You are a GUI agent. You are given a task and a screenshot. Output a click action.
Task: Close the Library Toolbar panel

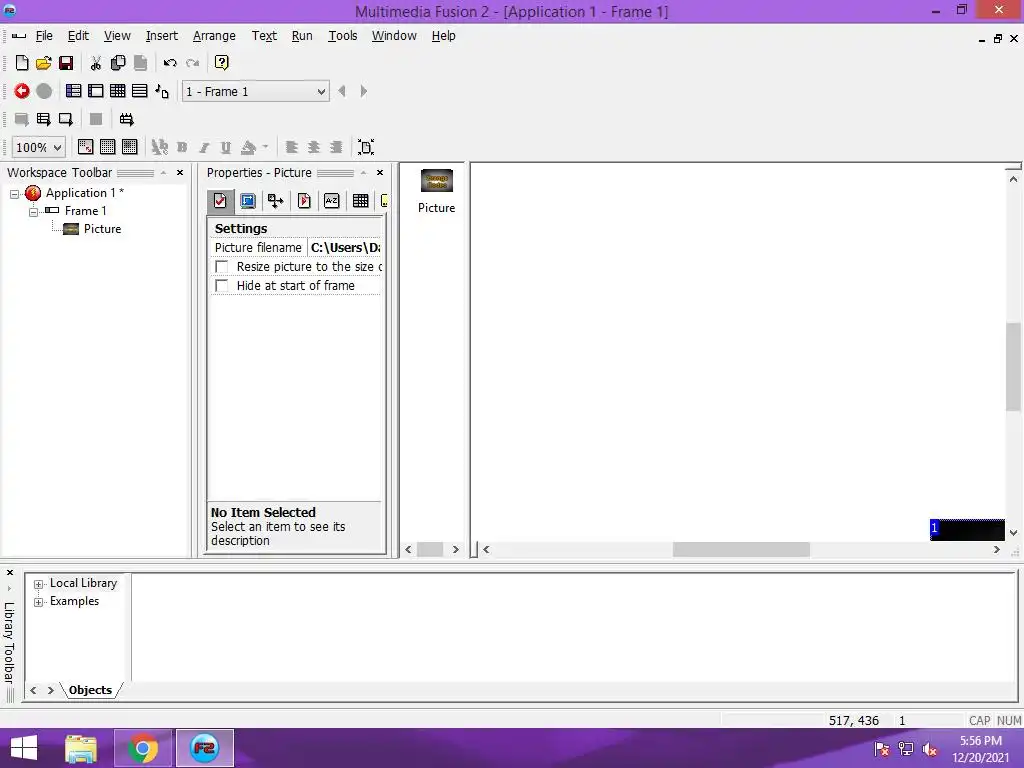click(x=10, y=573)
